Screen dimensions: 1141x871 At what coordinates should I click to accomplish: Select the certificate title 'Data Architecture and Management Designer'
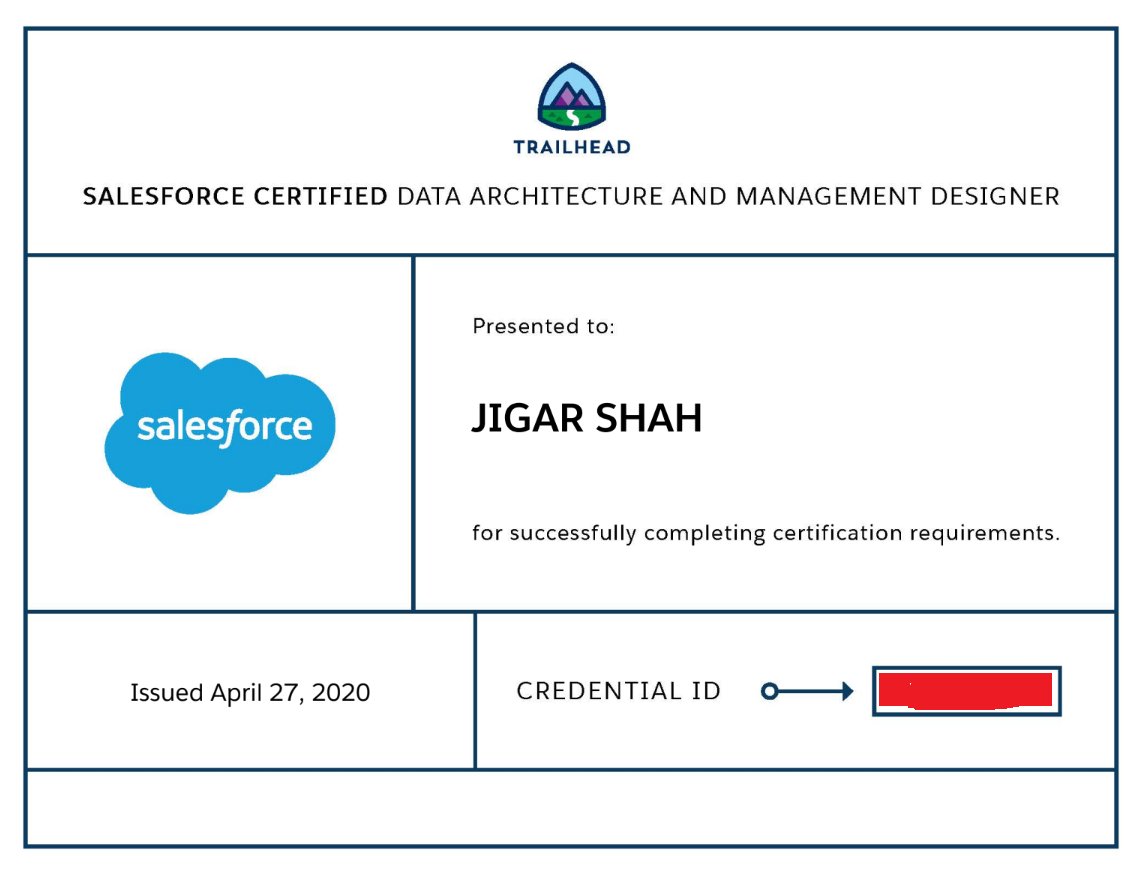tap(728, 196)
